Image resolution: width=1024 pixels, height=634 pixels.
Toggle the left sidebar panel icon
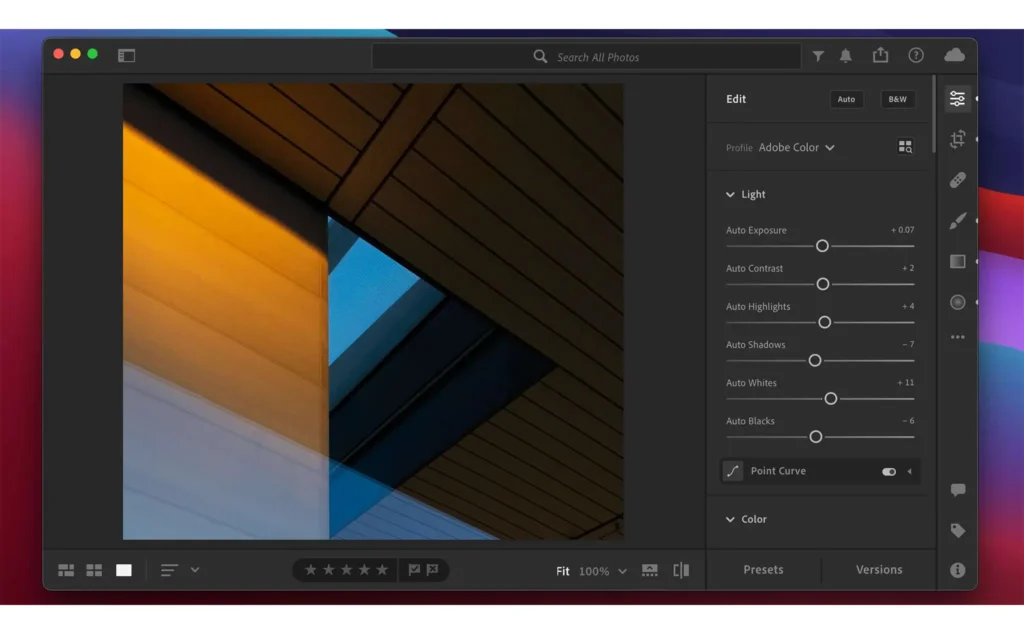point(126,56)
